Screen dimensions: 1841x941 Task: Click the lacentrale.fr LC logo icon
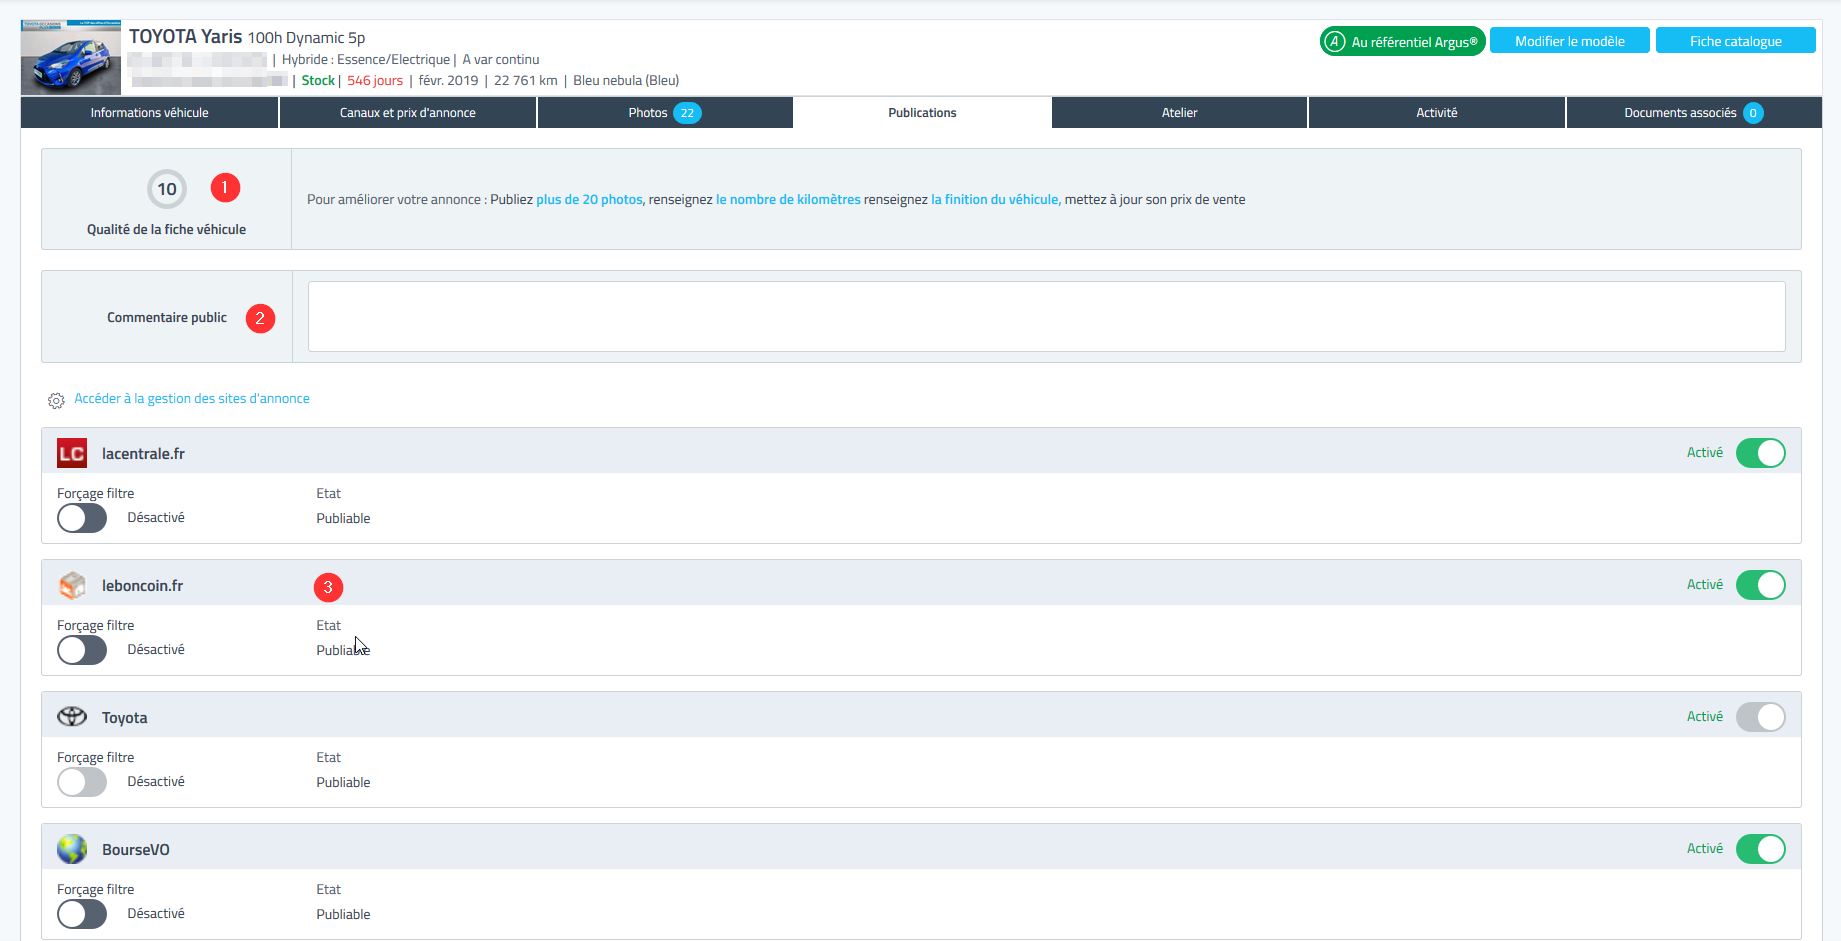72,453
